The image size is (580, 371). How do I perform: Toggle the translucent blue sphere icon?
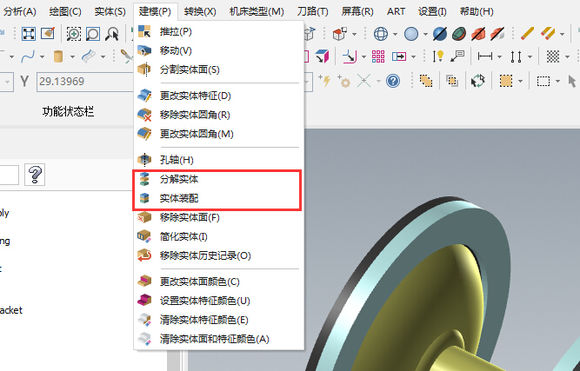point(439,34)
